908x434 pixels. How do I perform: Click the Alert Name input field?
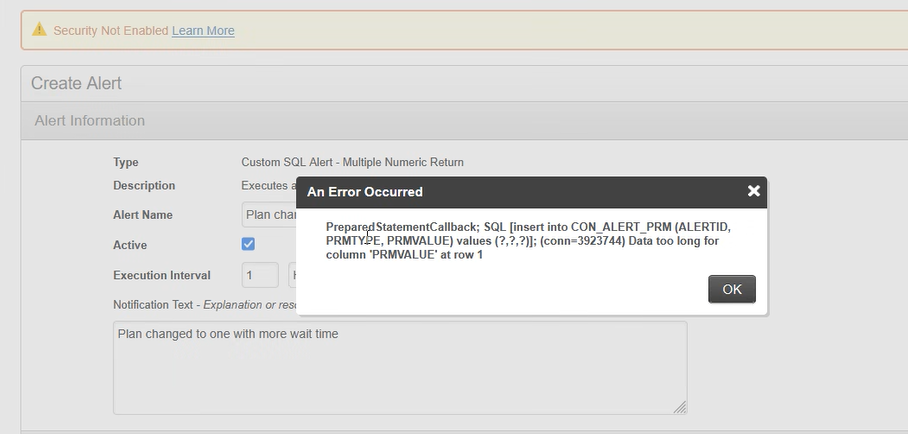tap(269, 214)
